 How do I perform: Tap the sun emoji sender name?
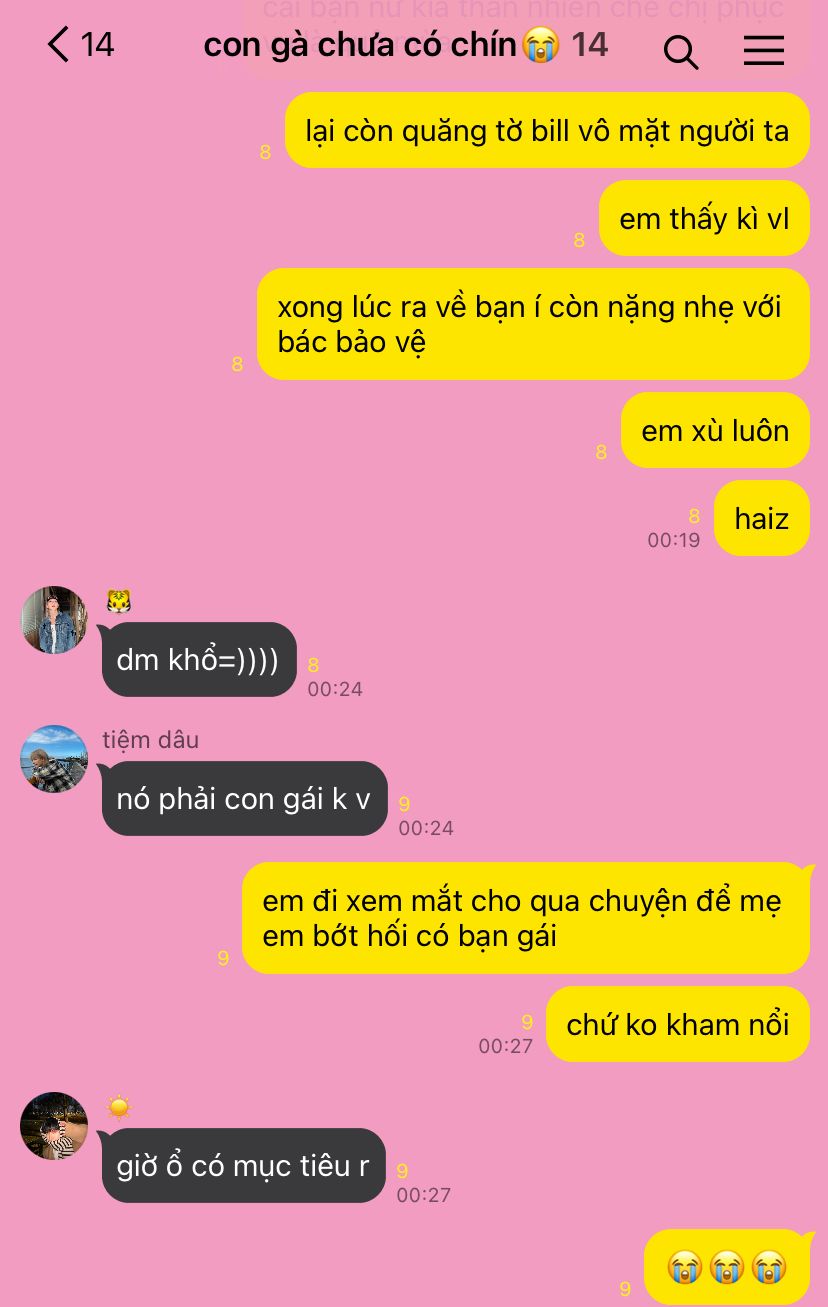(x=119, y=1107)
